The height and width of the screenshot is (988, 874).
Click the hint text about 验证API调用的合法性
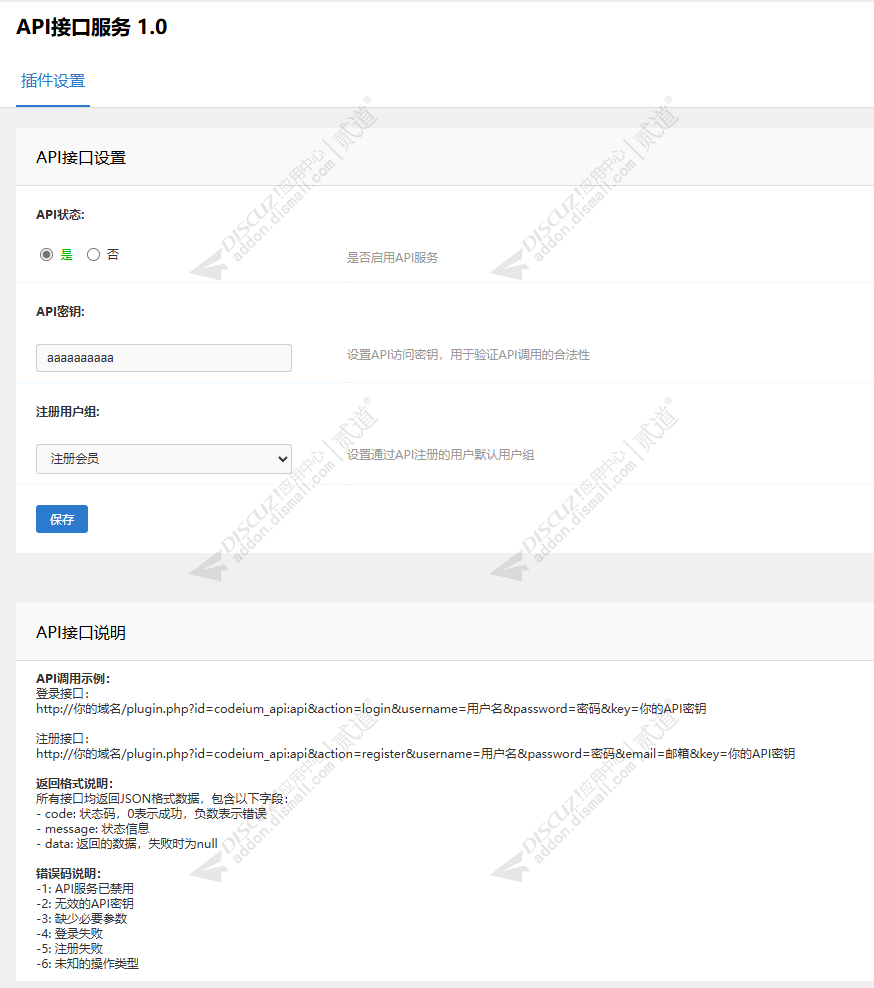coord(468,355)
